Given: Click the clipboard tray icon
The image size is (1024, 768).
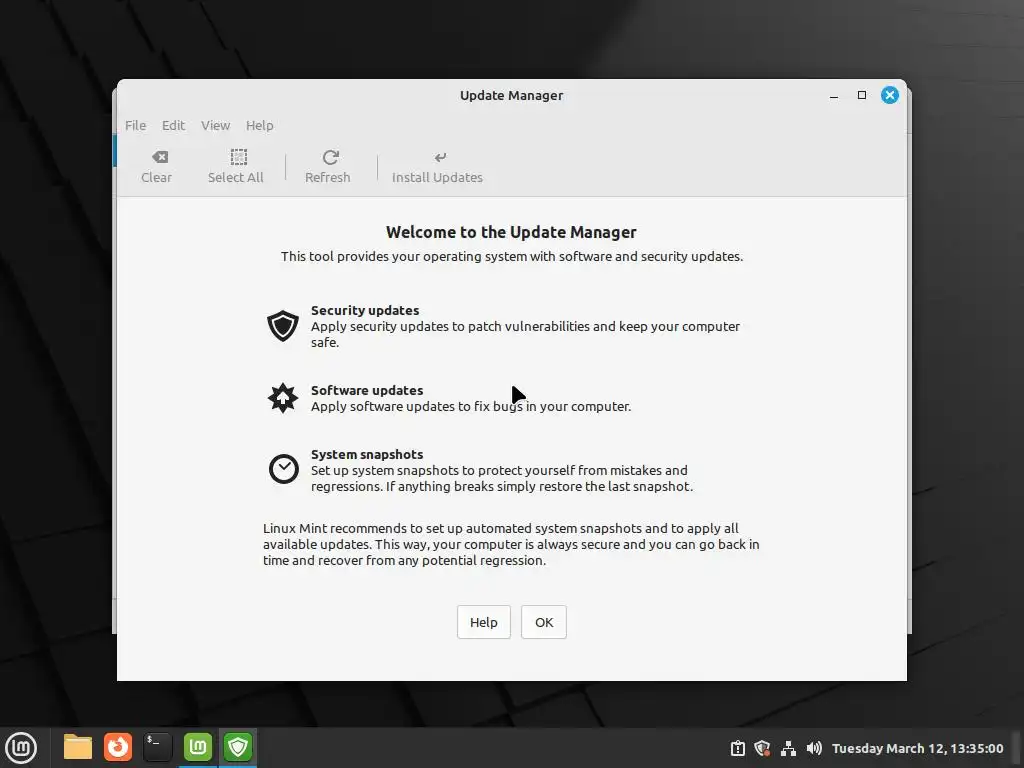Looking at the screenshot, I should pos(737,748).
